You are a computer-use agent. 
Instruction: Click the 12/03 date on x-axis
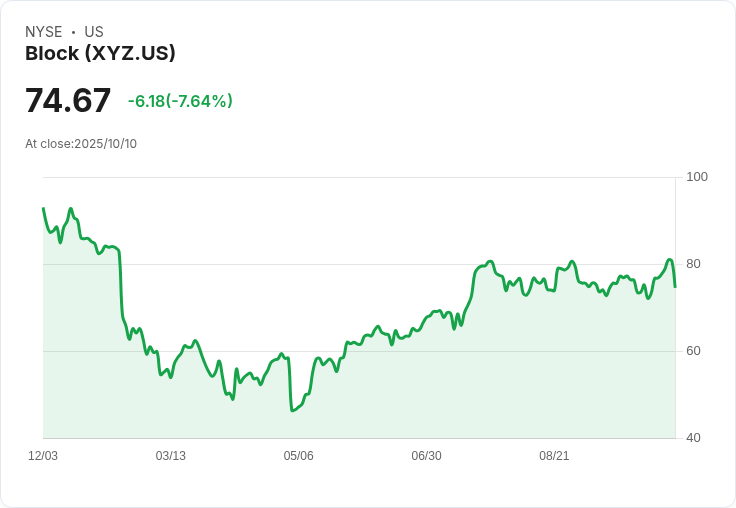(43, 456)
